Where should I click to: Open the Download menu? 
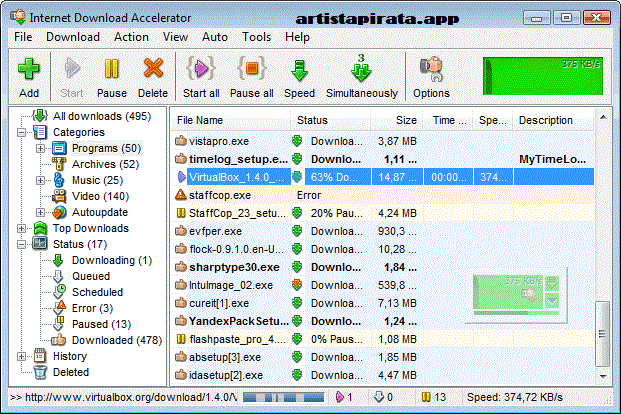pos(73,37)
